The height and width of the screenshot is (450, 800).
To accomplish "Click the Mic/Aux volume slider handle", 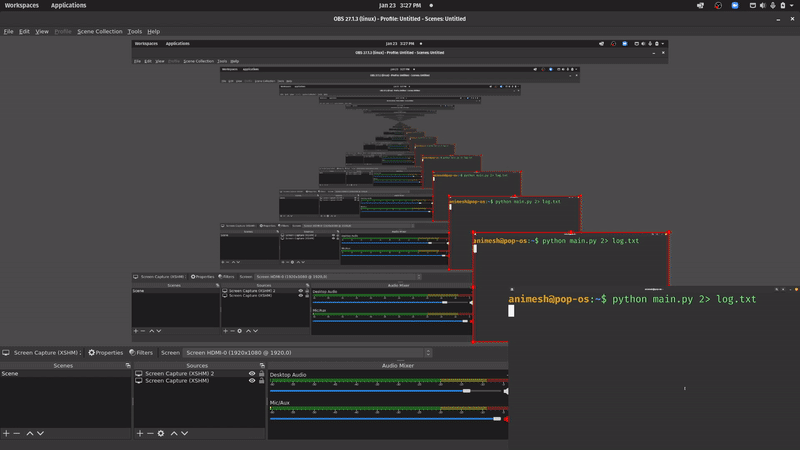I will pyautogui.click(x=497, y=419).
